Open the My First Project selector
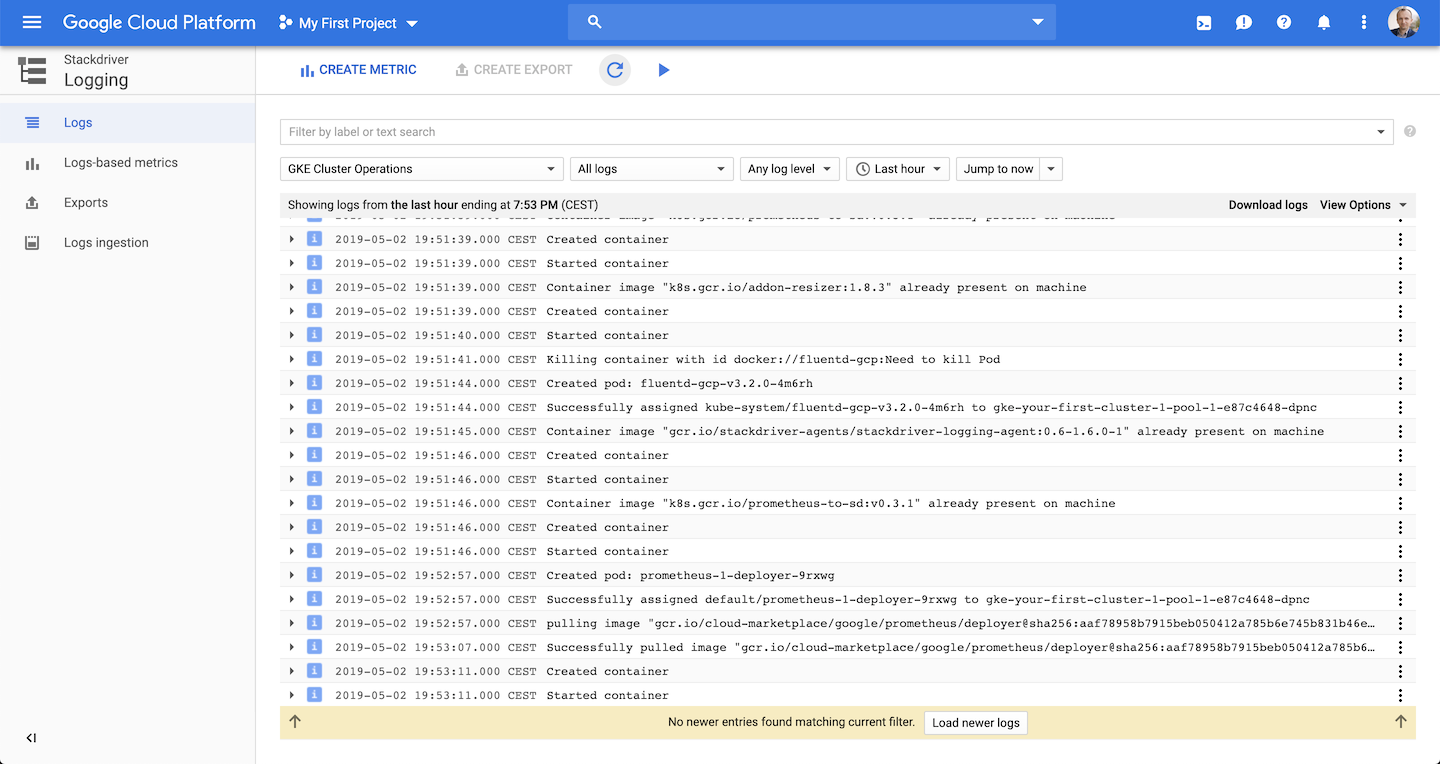Screen dimensions: 1440x764 click(x=348, y=22)
